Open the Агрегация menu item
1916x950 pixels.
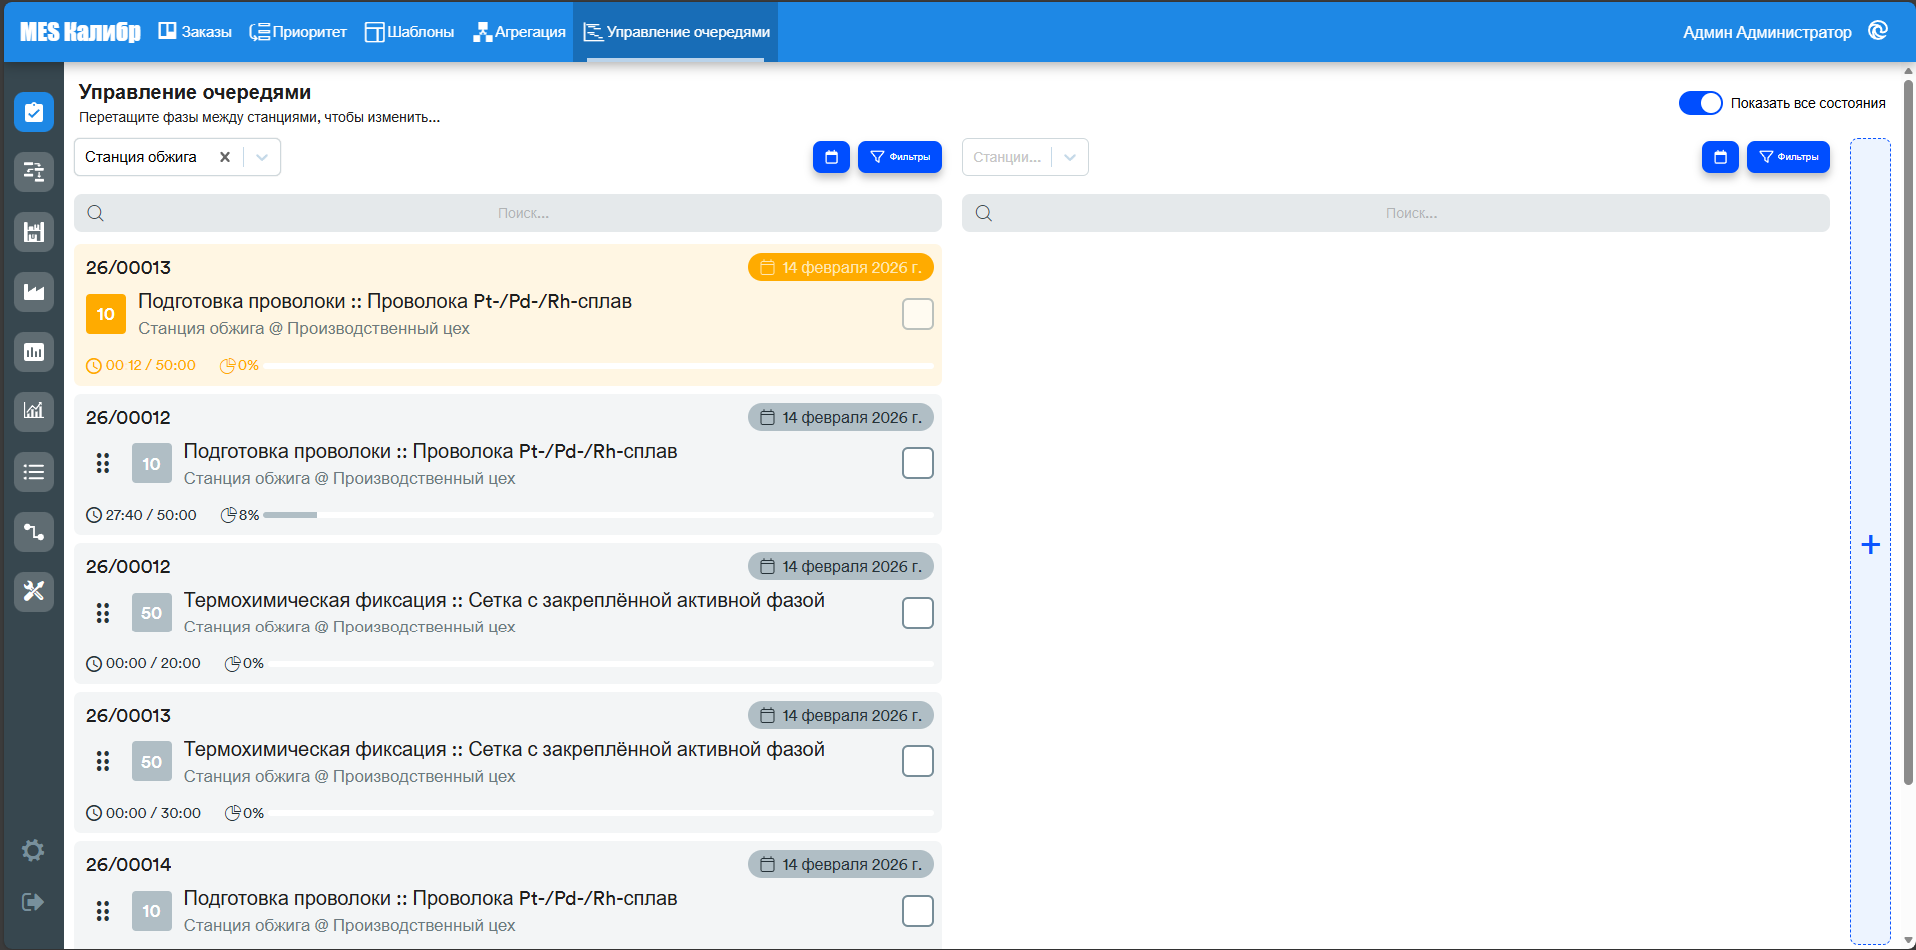520,32
